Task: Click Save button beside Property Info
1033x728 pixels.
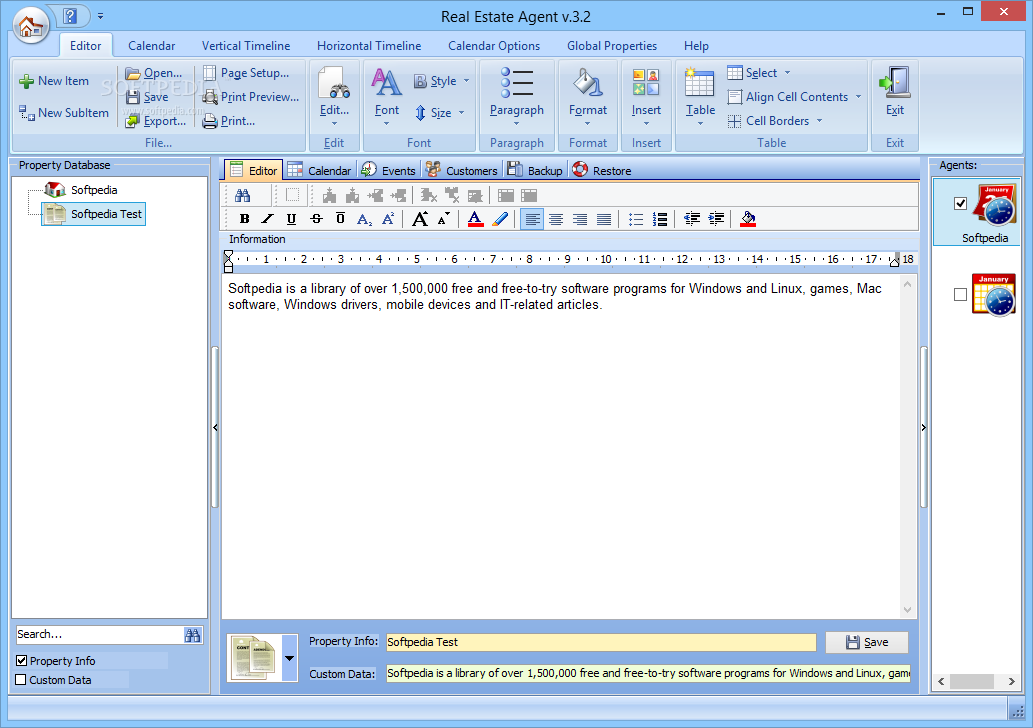Action: click(867, 642)
